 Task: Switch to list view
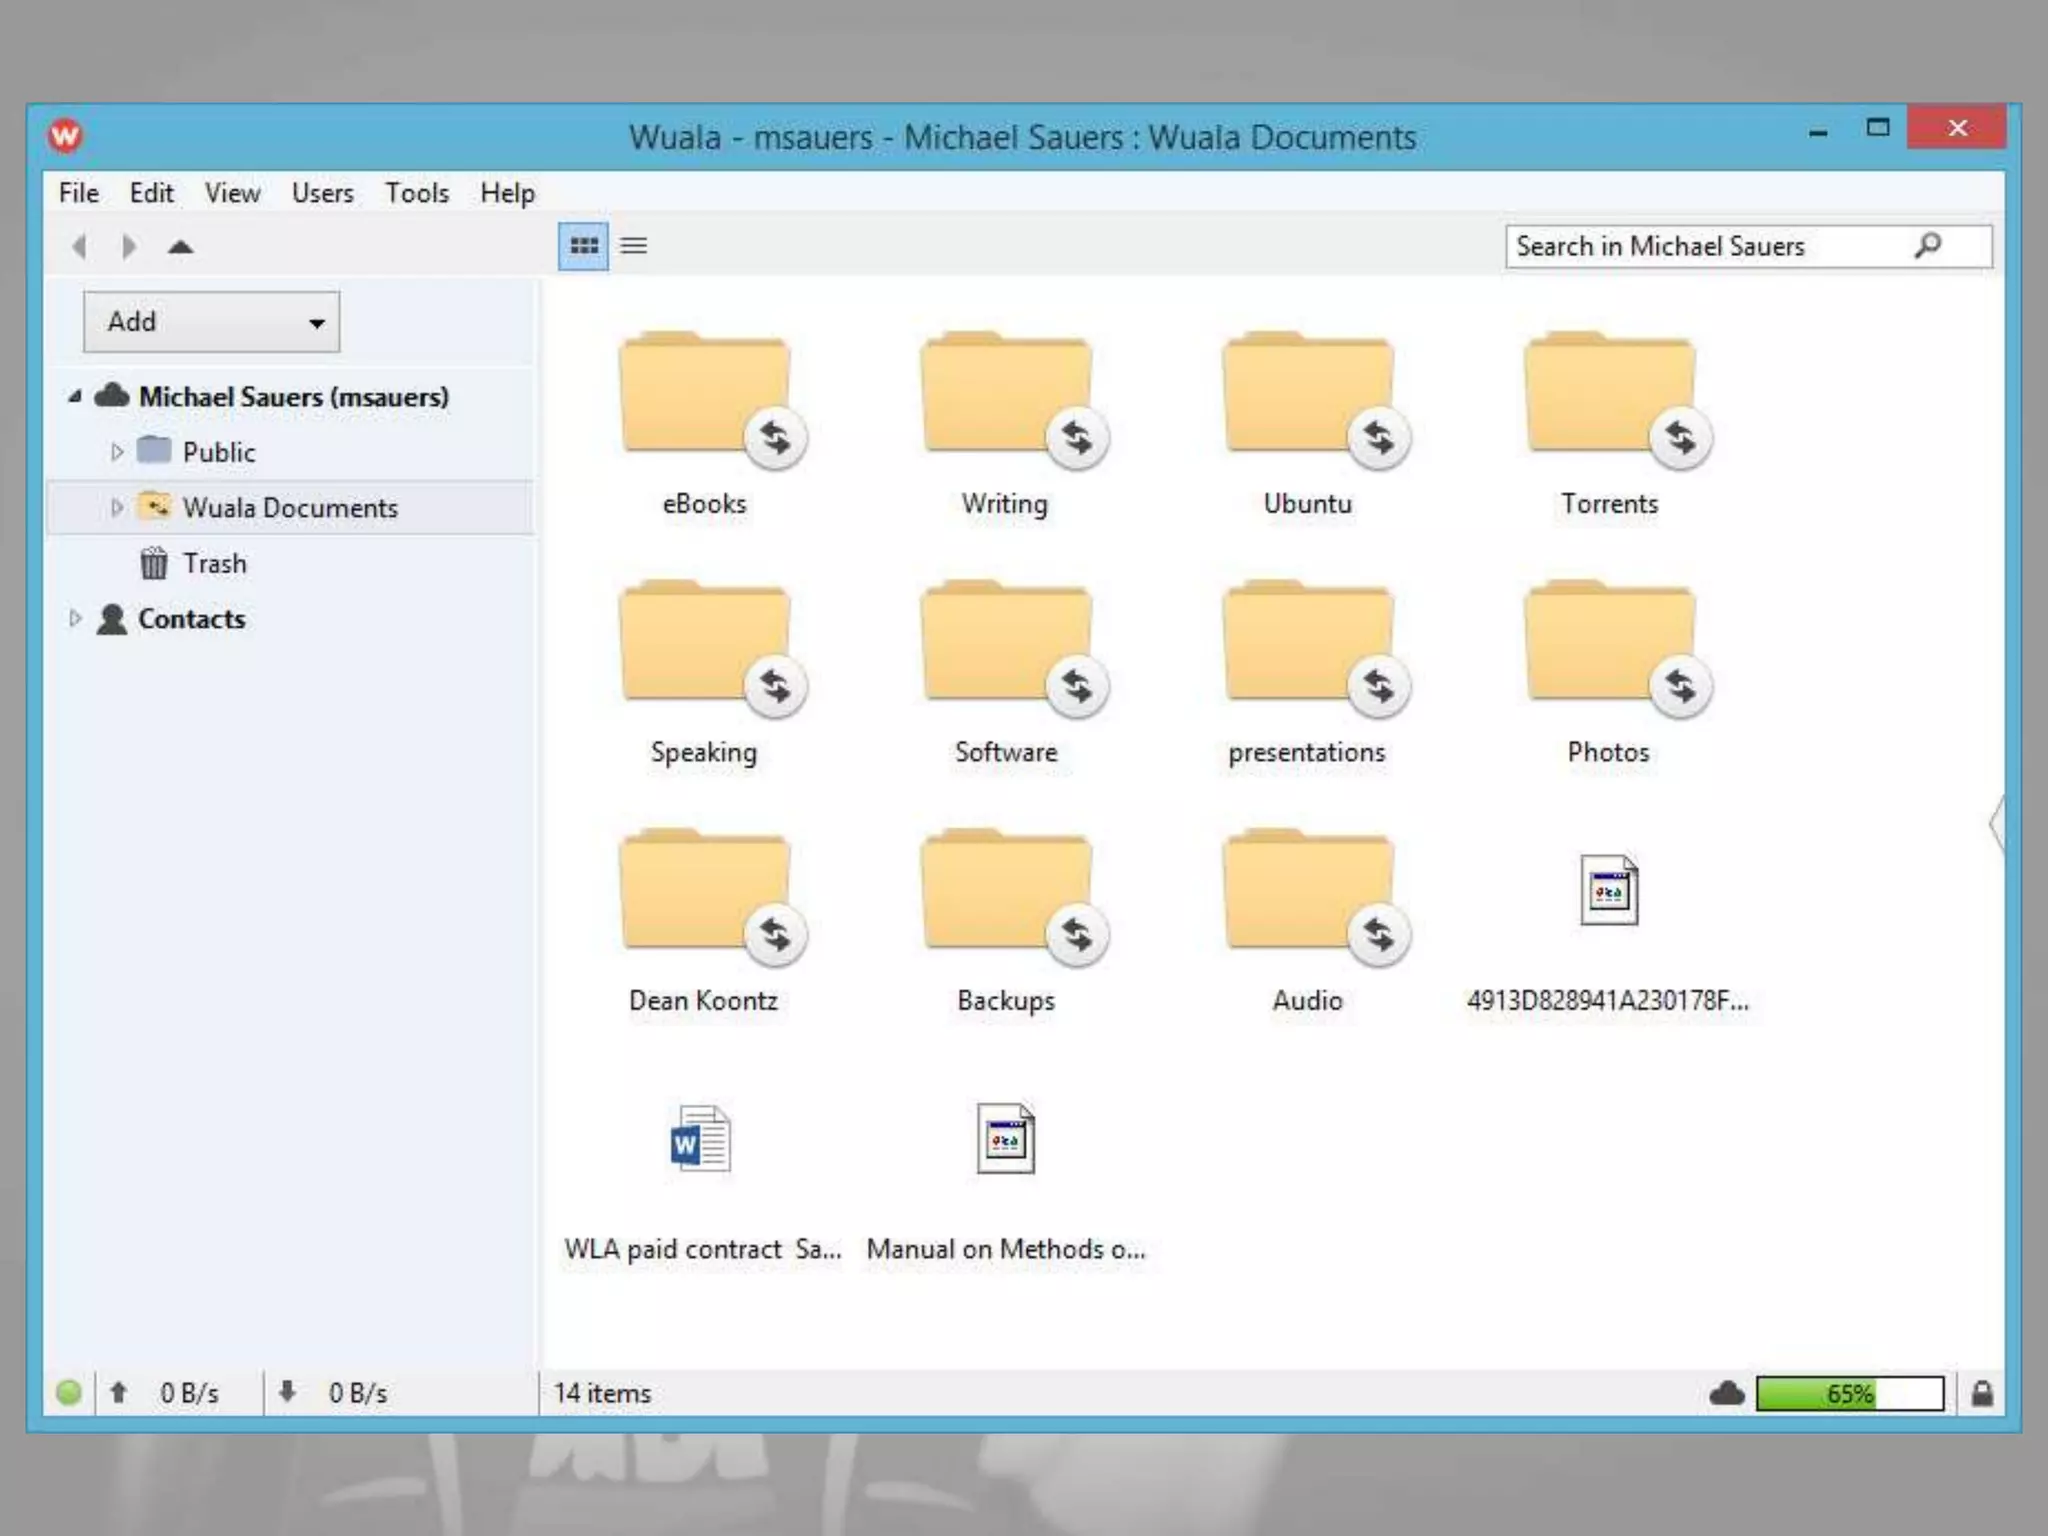634,246
